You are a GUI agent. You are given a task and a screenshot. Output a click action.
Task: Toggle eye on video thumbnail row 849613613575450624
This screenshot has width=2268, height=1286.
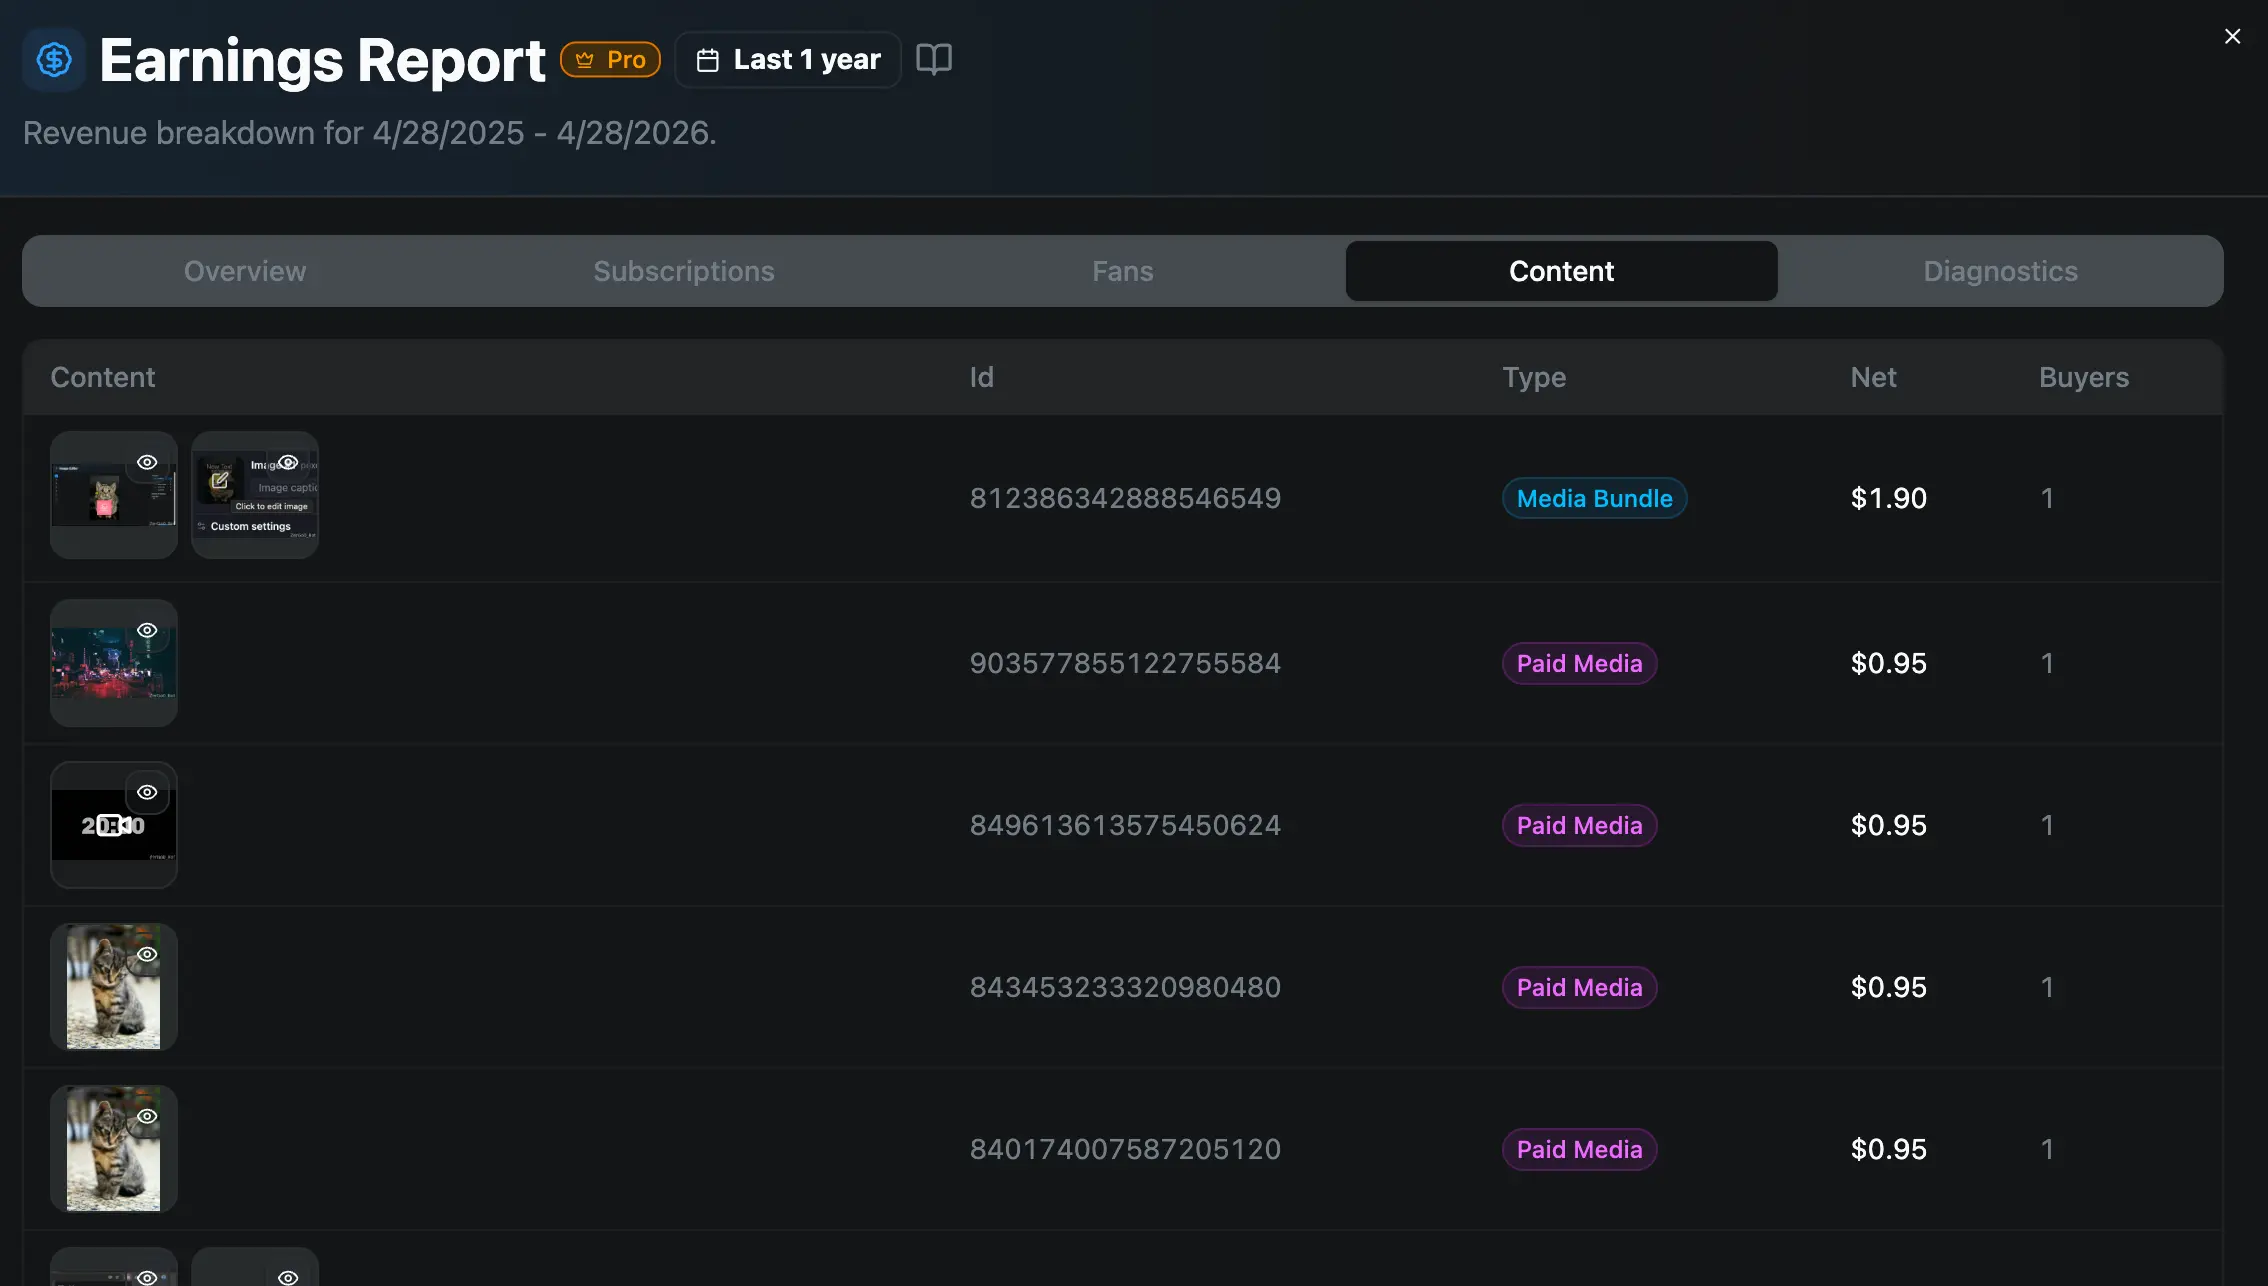[x=147, y=792]
